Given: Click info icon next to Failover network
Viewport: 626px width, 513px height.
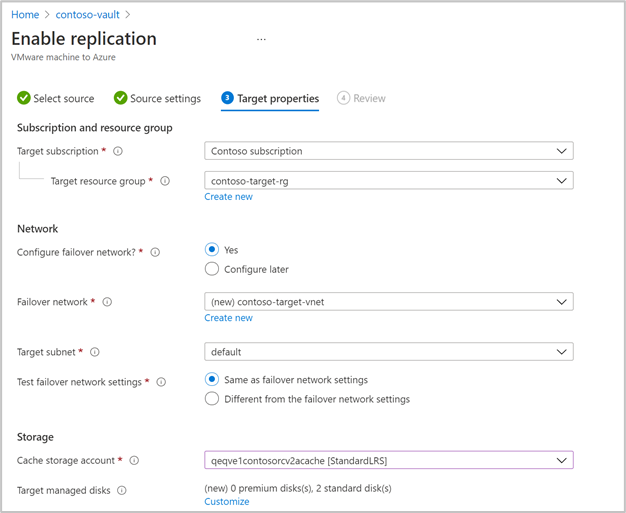Looking at the screenshot, I should click(x=107, y=302).
